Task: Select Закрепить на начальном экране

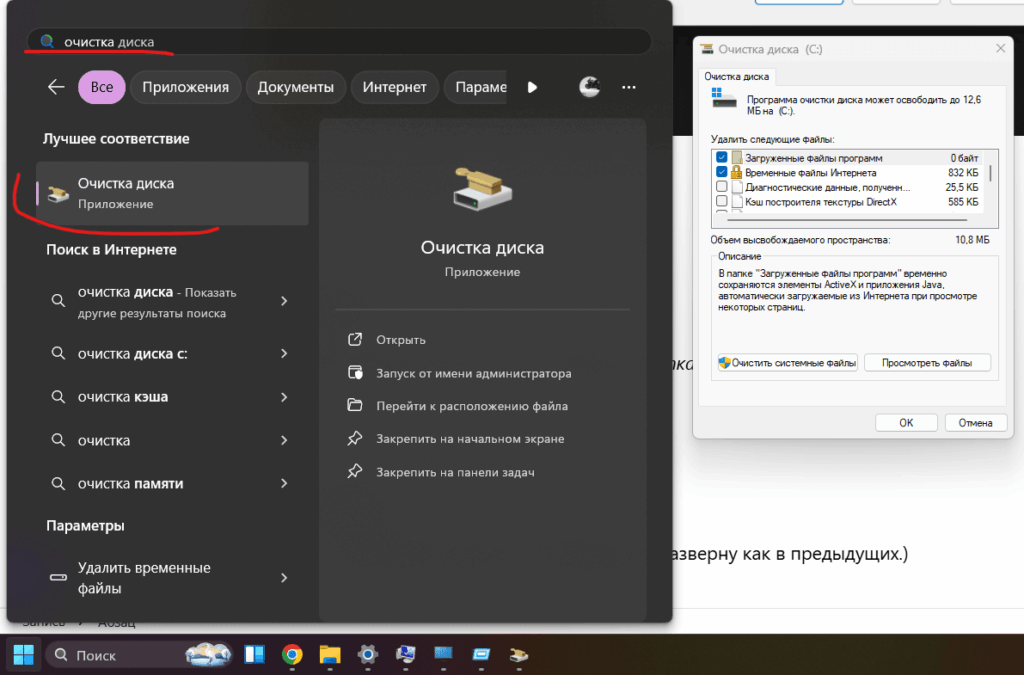Action: [x=470, y=439]
